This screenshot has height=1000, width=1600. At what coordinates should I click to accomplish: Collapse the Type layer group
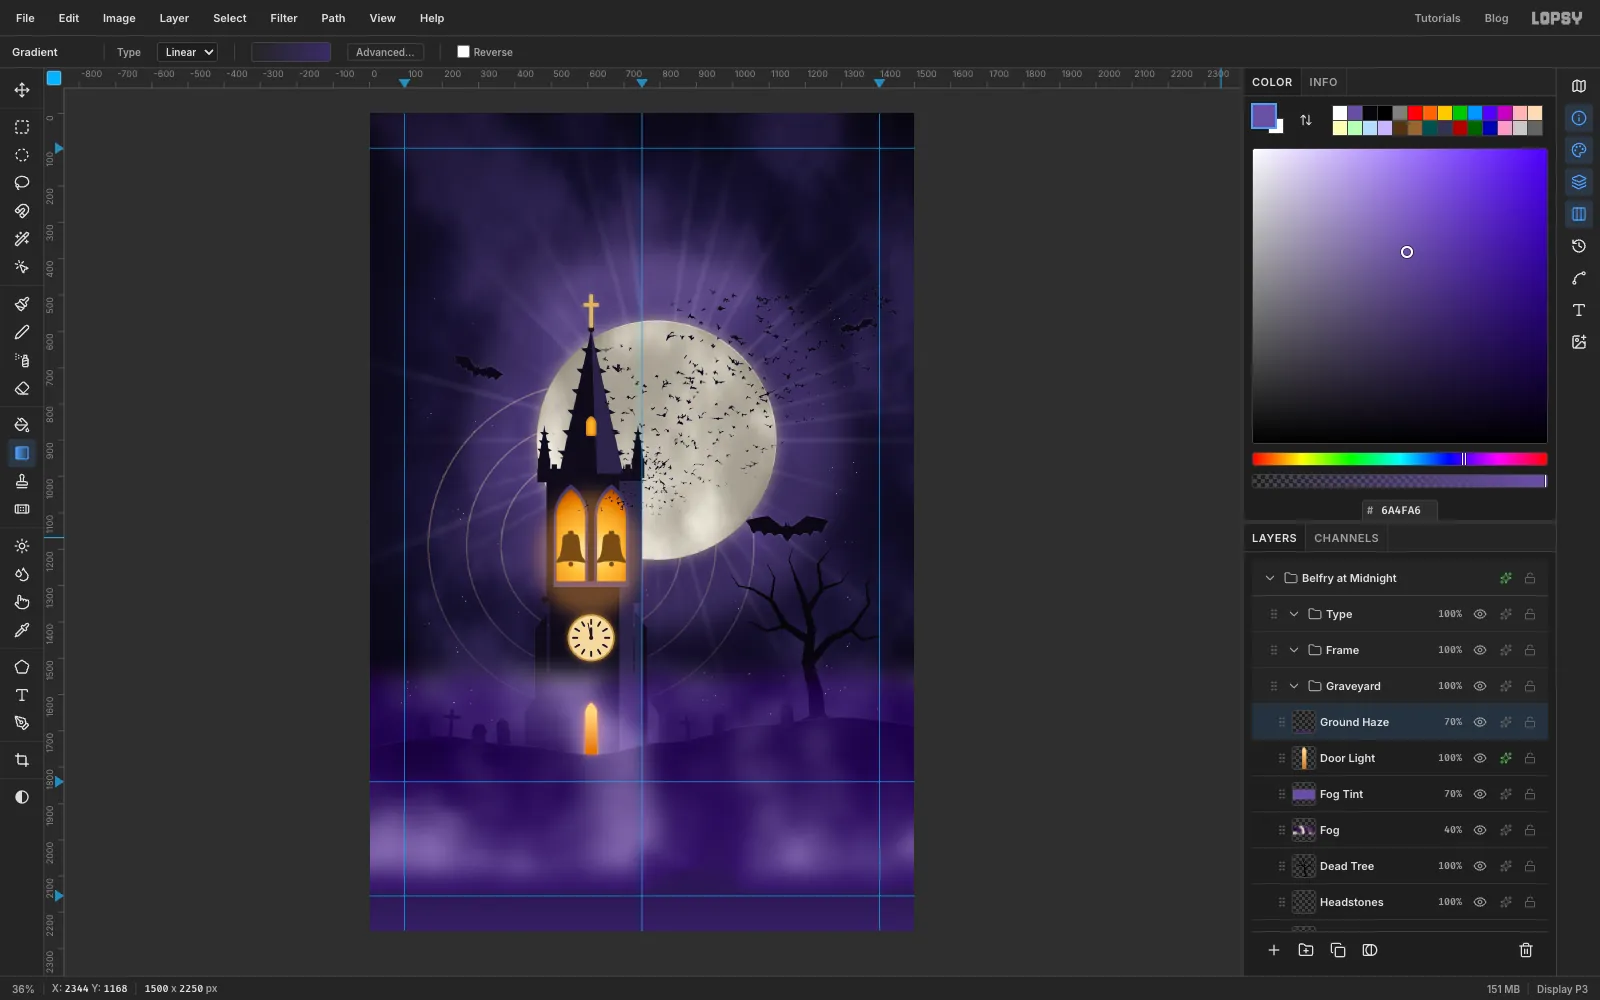point(1293,614)
